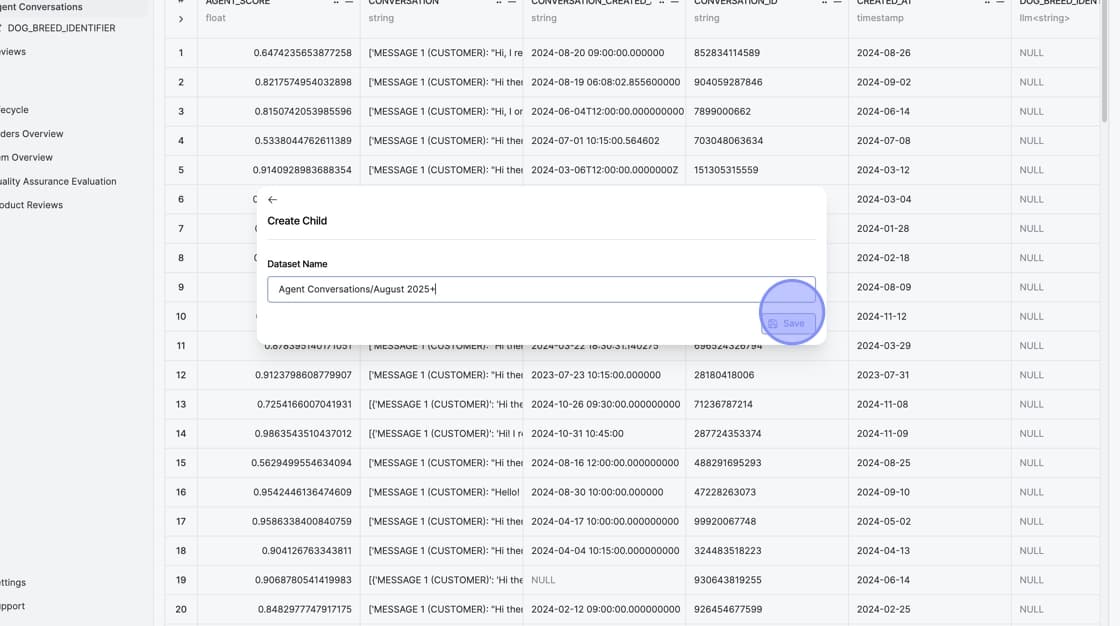
Task: Click the NULL conversation-created cell in row 19
Action: point(543,580)
